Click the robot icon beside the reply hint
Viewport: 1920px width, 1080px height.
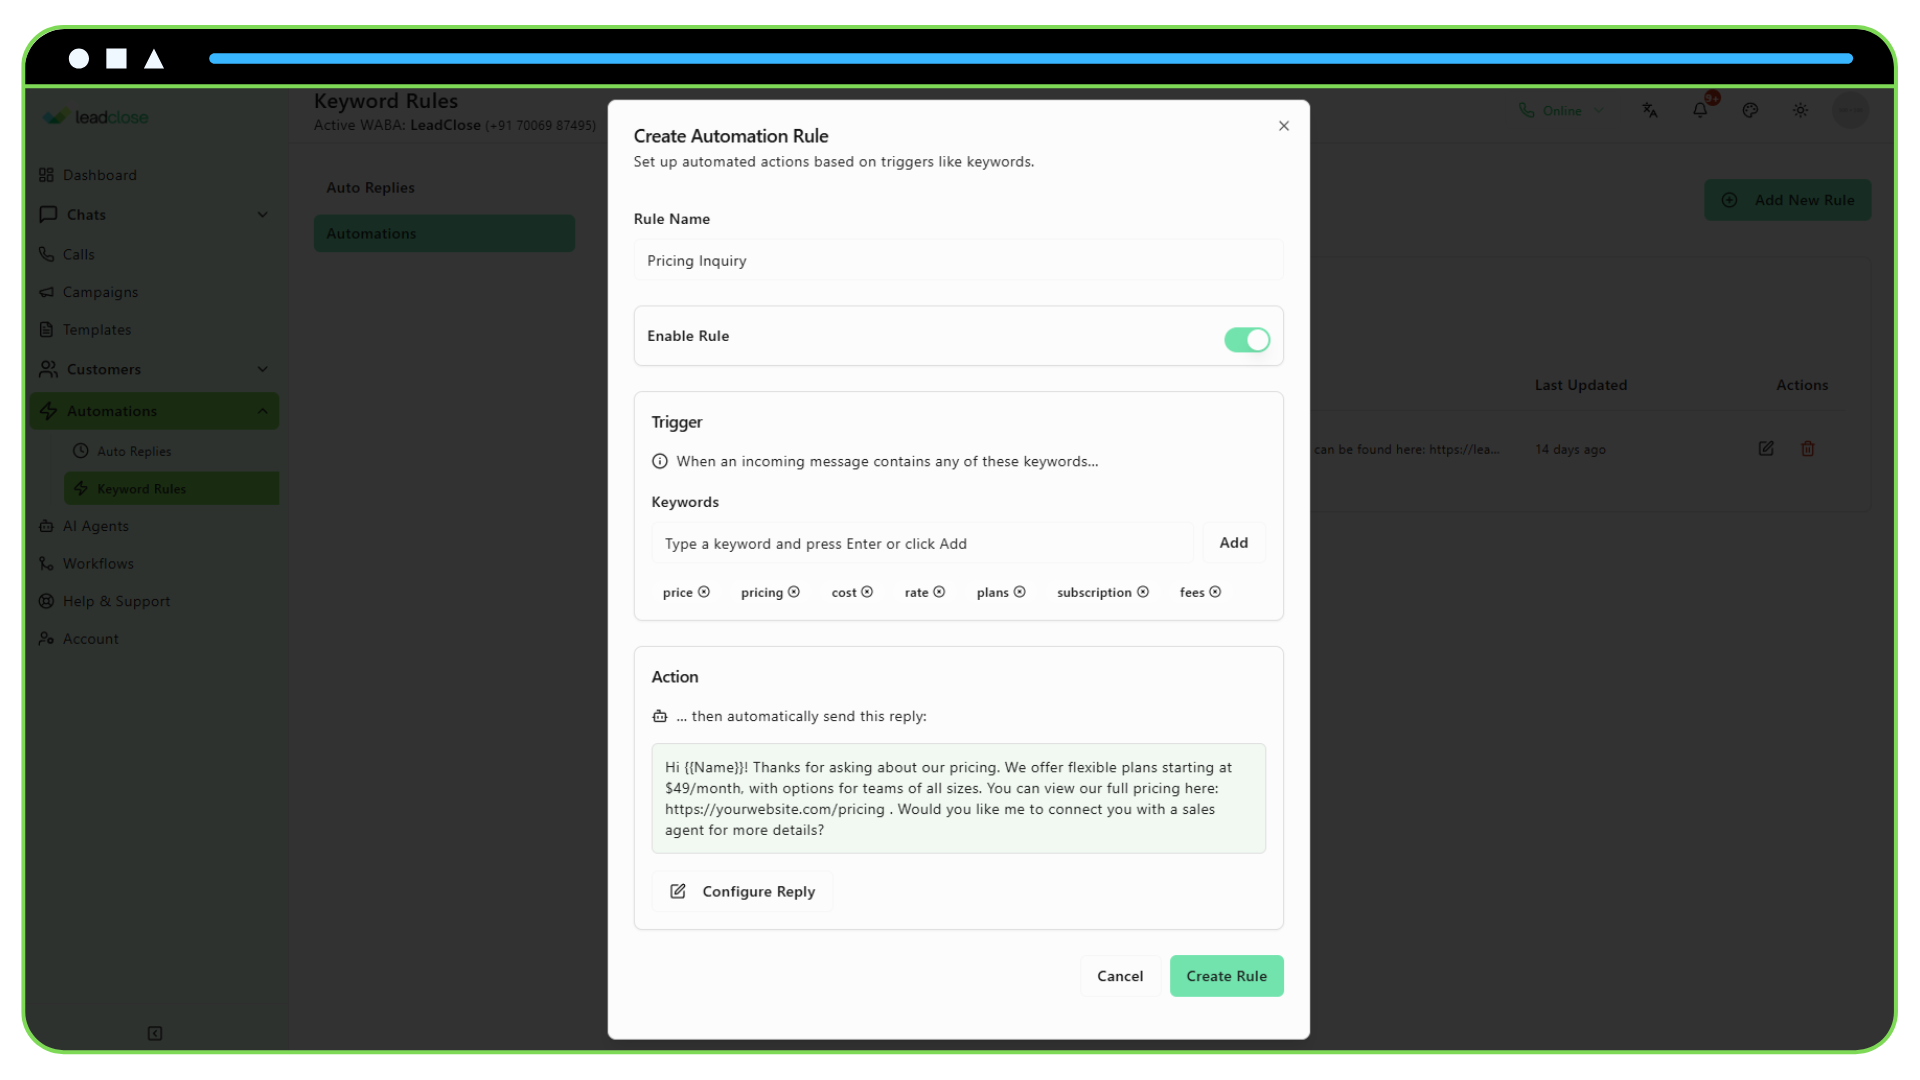(x=660, y=716)
